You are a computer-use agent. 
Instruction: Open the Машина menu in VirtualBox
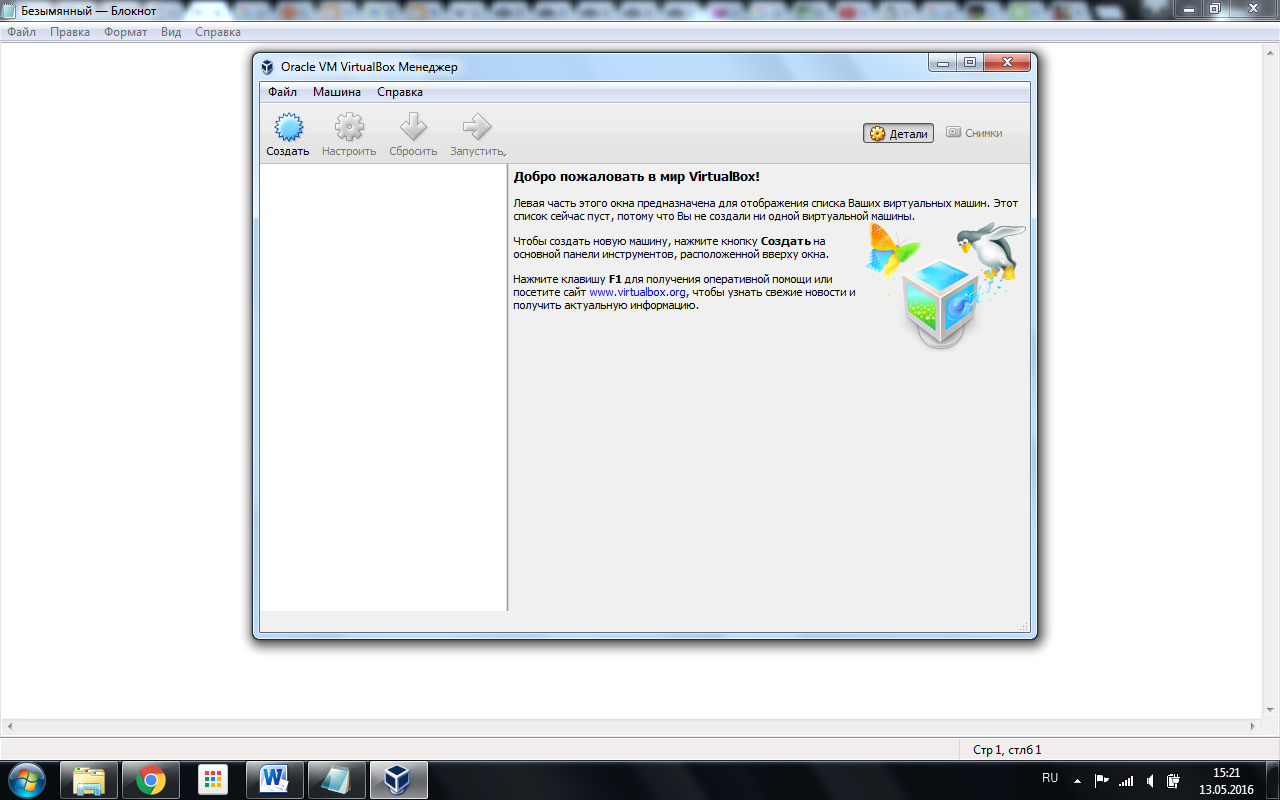click(x=337, y=92)
